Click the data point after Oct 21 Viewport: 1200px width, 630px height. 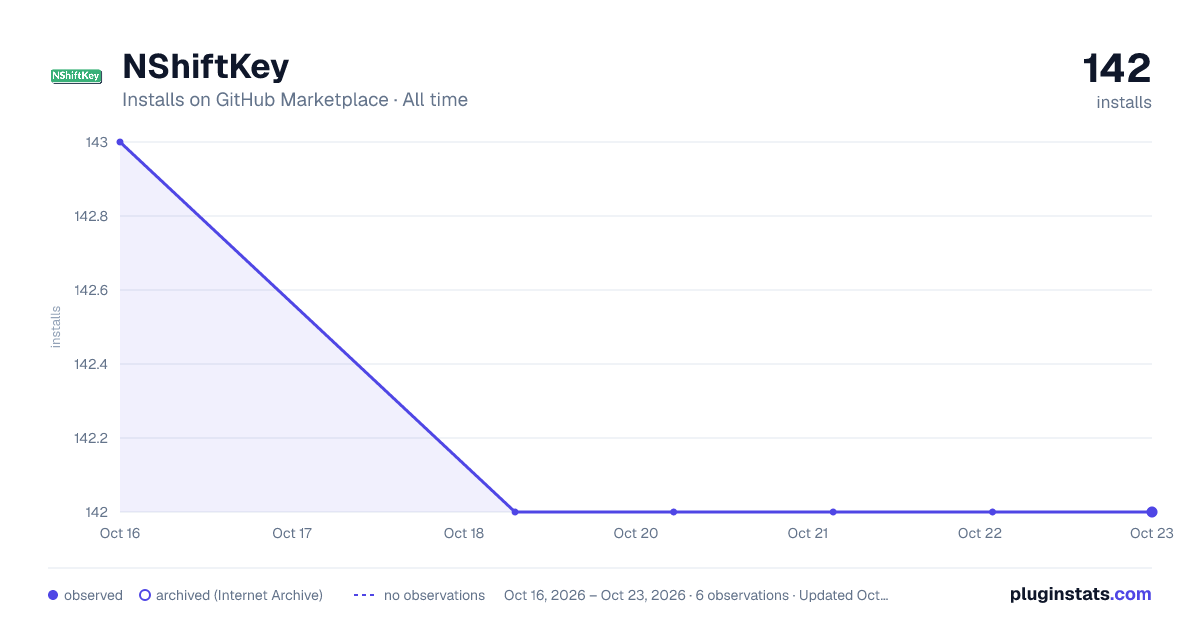[833, 512]
